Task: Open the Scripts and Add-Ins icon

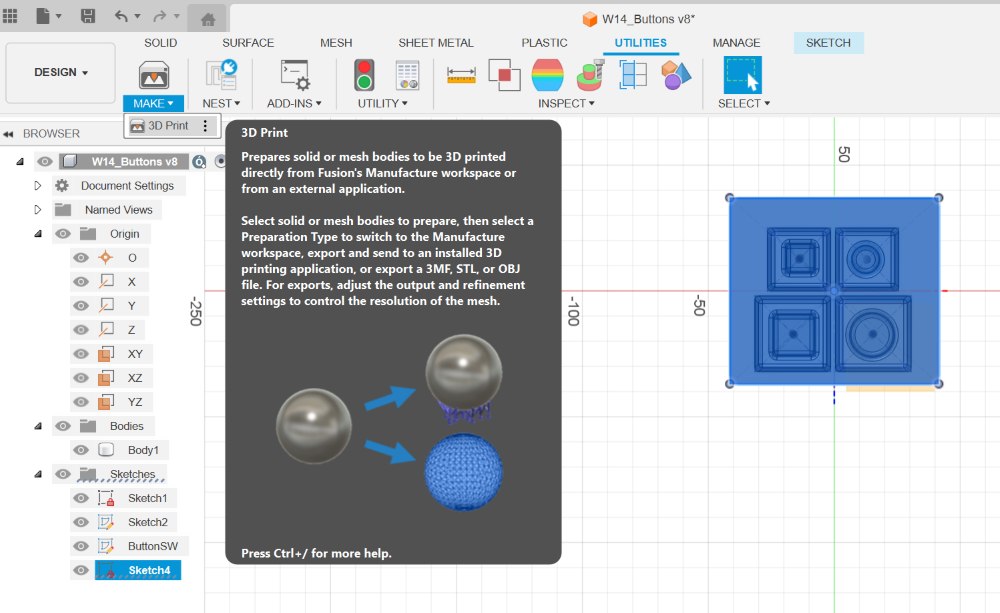Action: [295, 75]
